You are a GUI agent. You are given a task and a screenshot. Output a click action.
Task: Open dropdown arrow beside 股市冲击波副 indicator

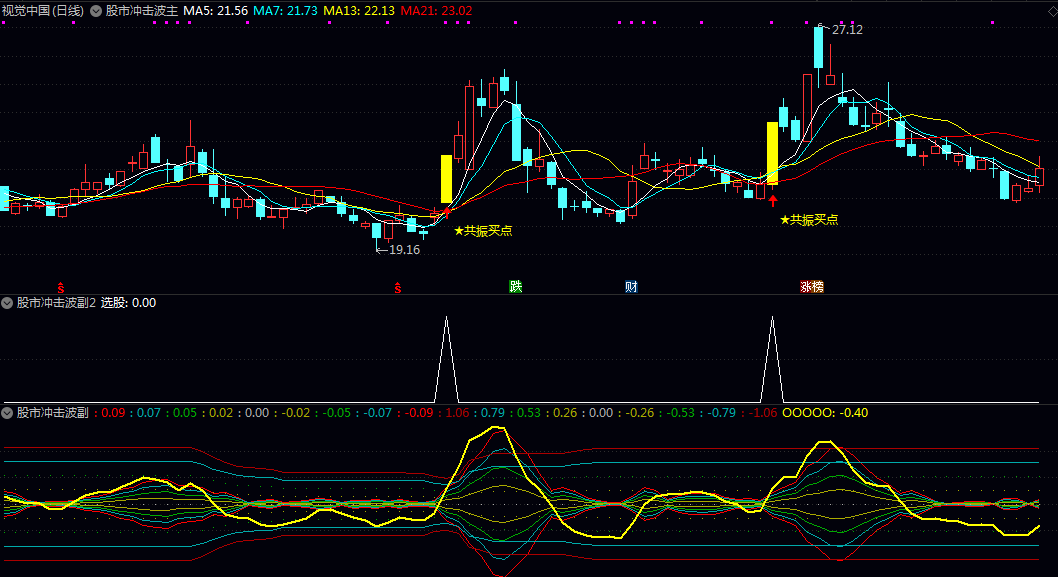[x=7, y=412]
